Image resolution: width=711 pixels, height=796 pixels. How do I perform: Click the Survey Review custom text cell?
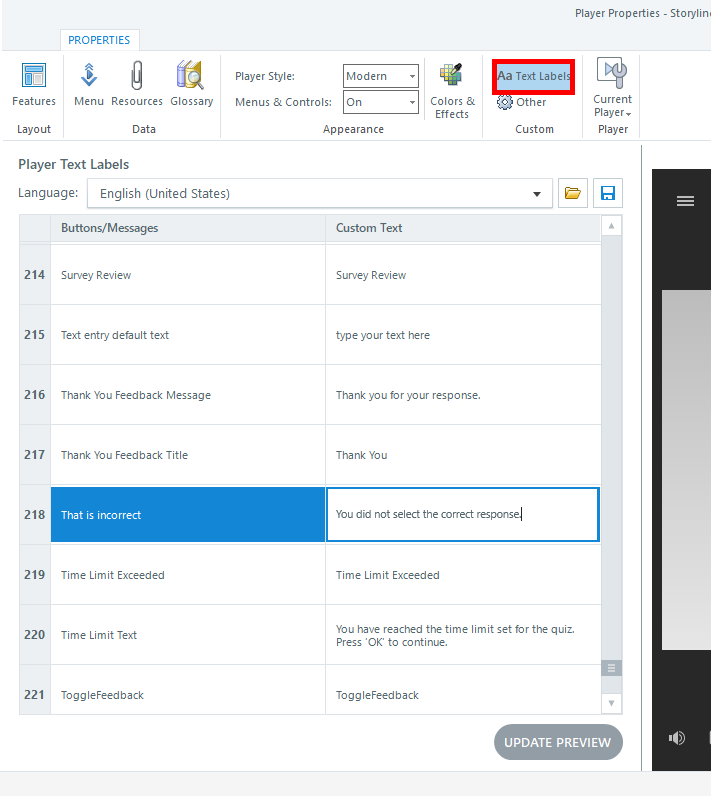point(463,275)
